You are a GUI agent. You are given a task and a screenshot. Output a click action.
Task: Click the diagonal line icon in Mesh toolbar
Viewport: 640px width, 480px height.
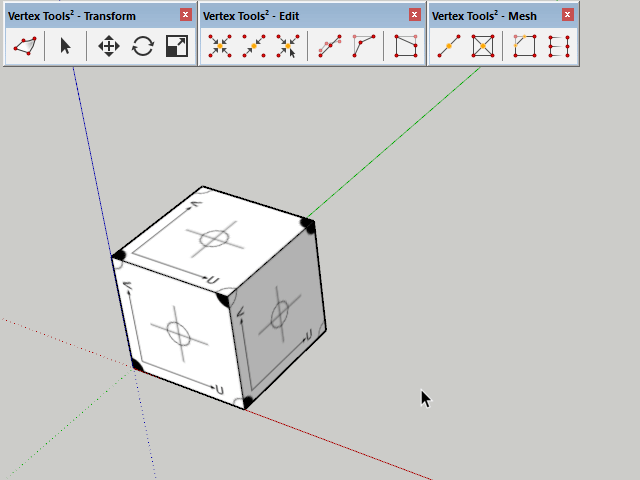[449, 46]
